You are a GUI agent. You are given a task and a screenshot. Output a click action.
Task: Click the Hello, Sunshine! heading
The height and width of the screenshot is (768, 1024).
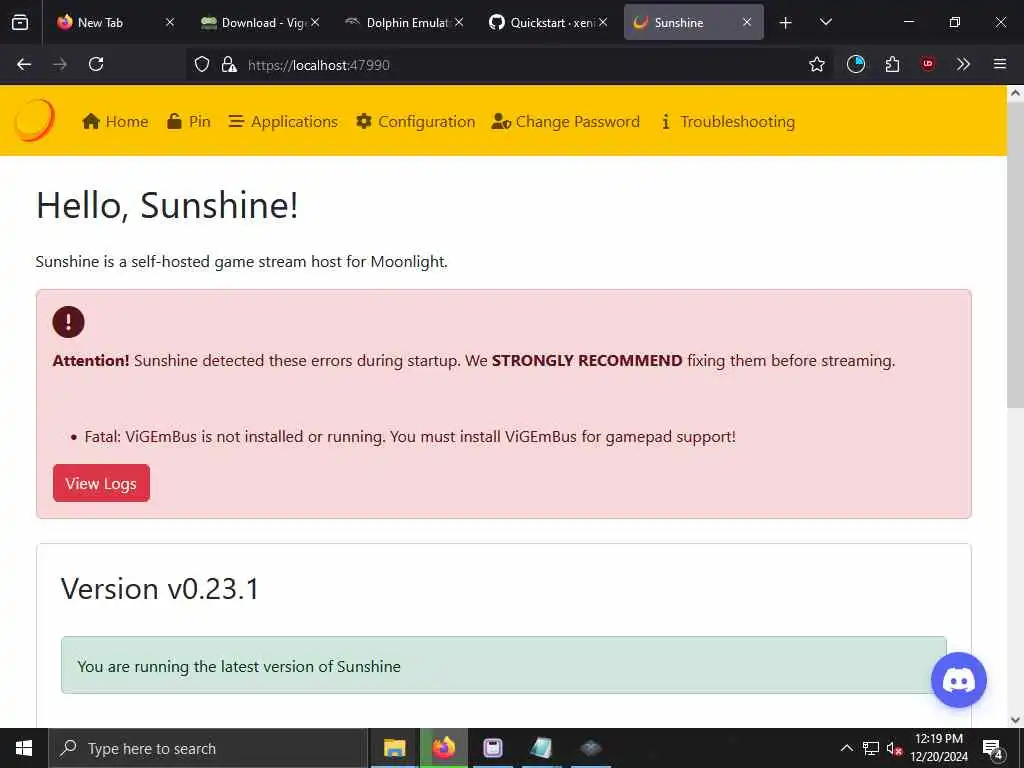point(167,205)
